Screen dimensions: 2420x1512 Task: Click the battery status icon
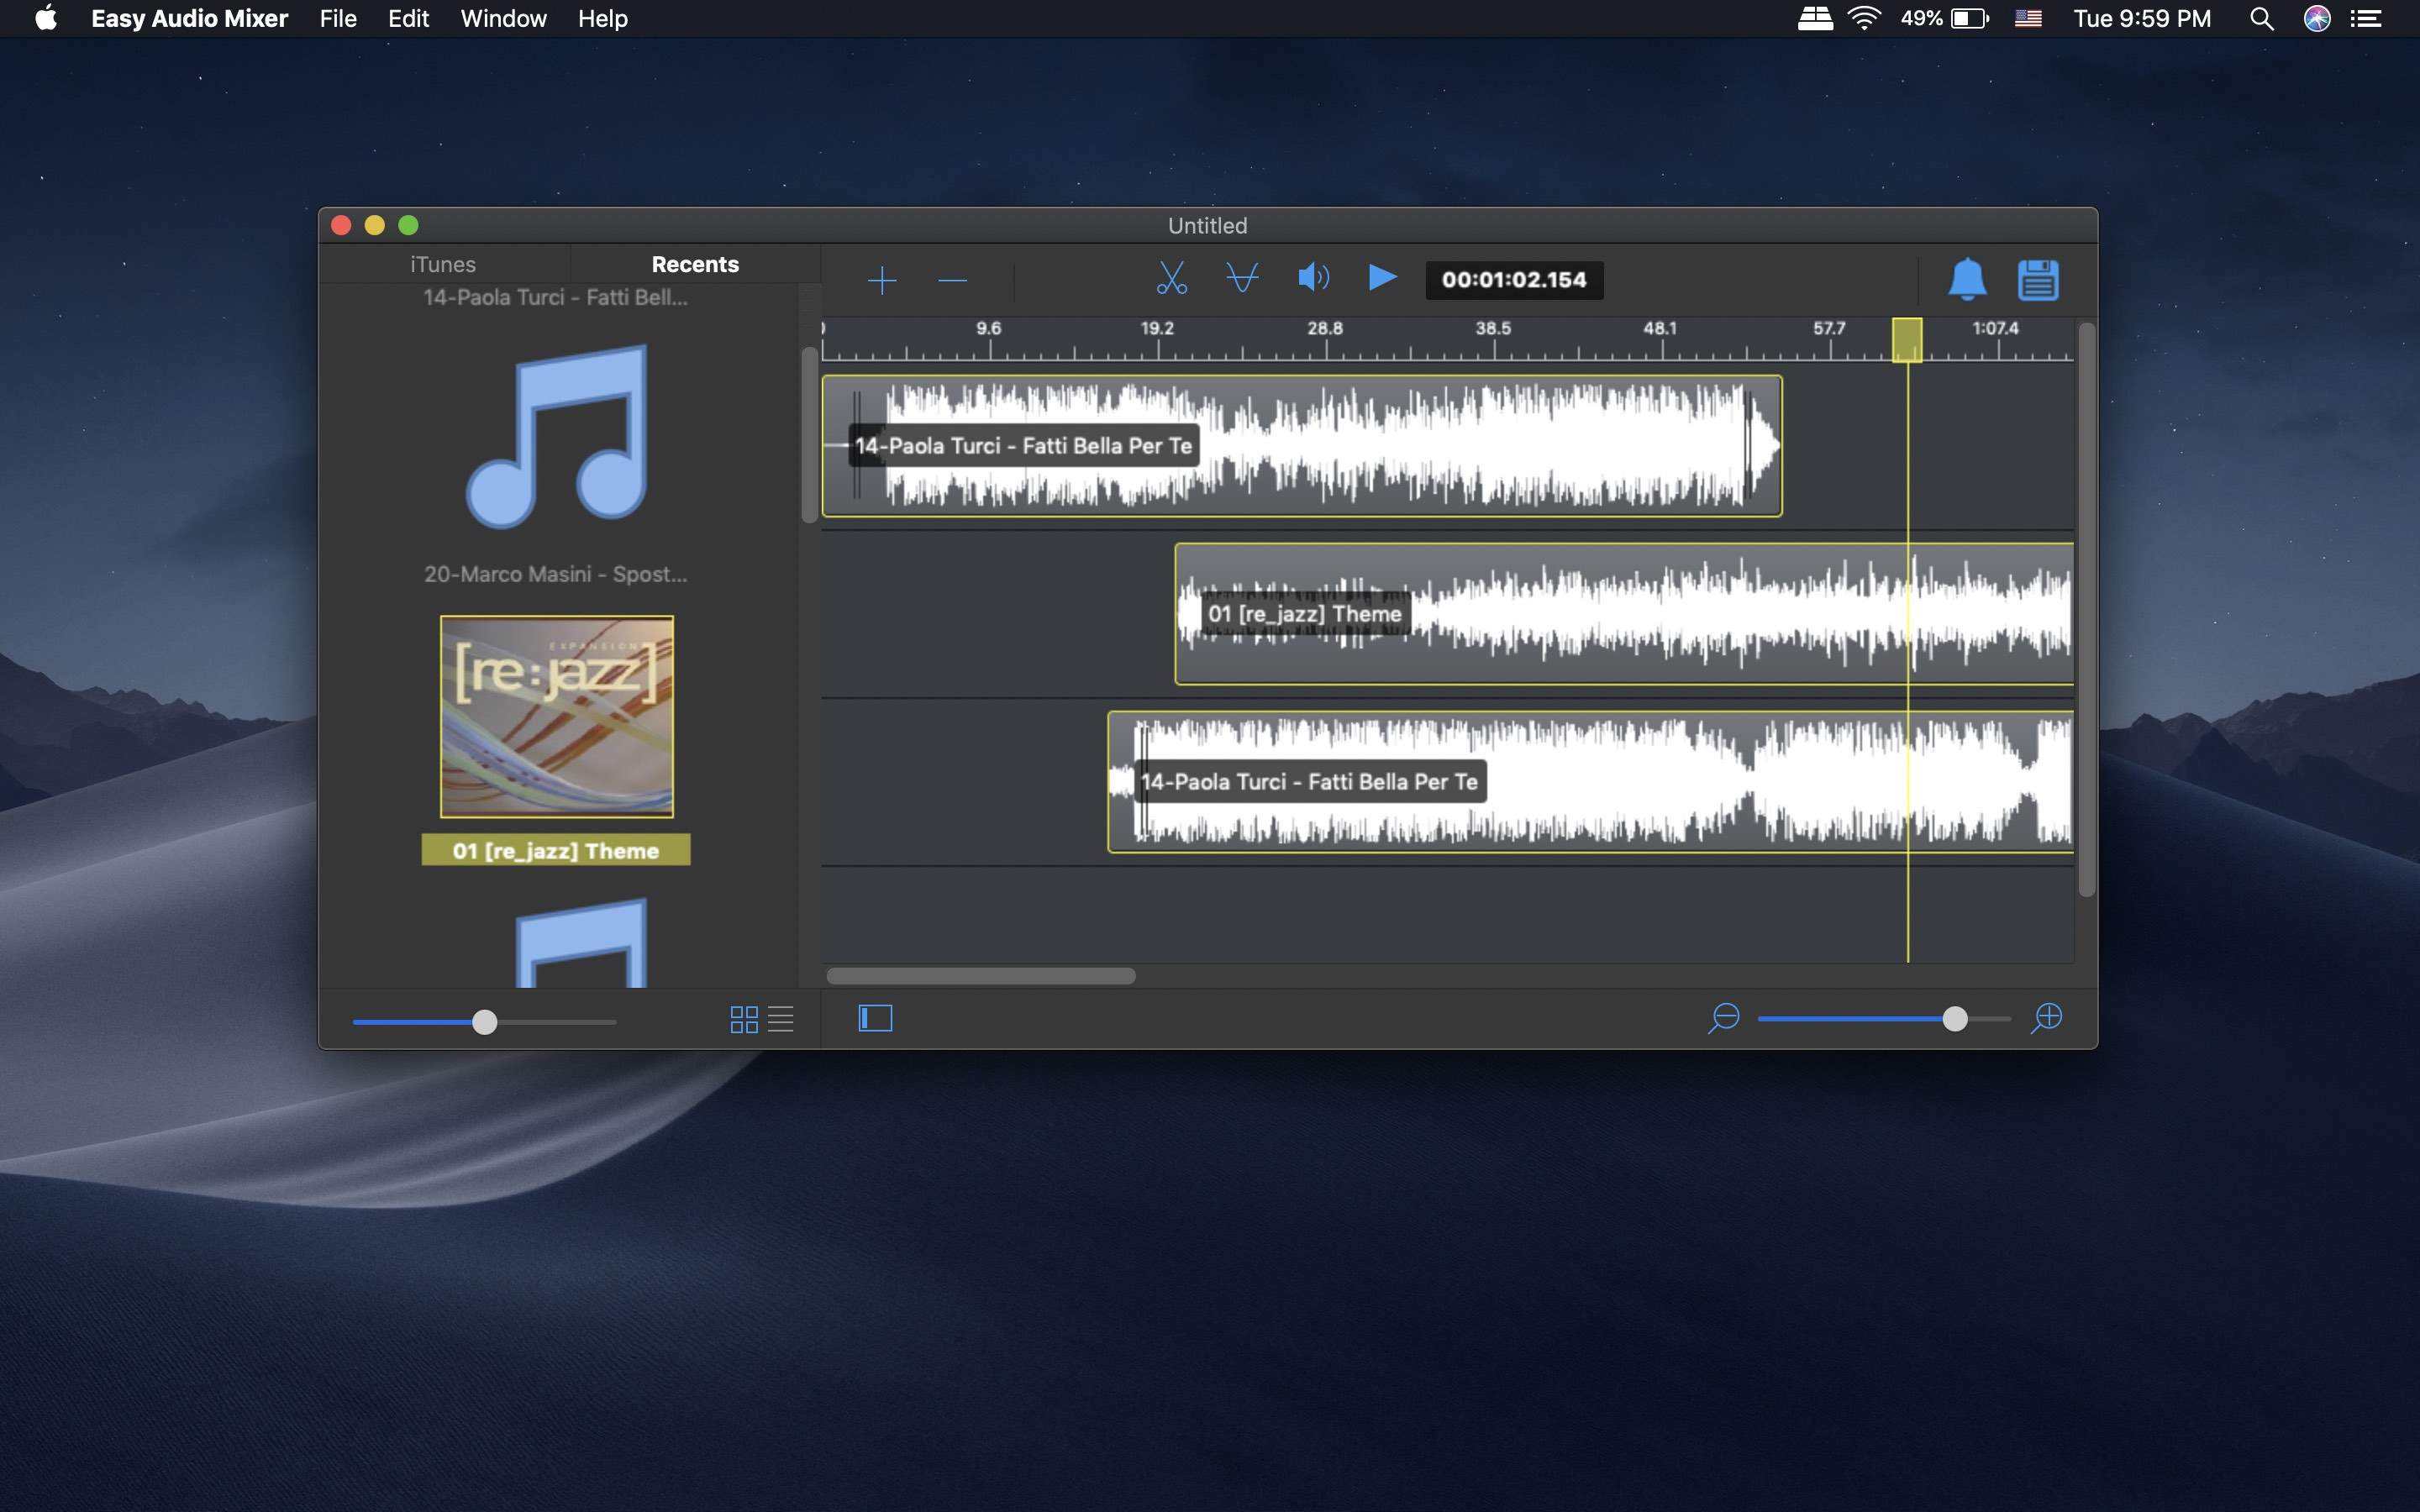tap(1969, 18)
